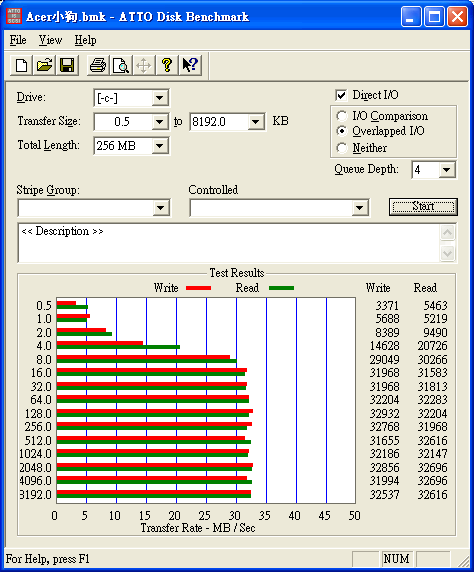Open the File menu

[18, 40]
